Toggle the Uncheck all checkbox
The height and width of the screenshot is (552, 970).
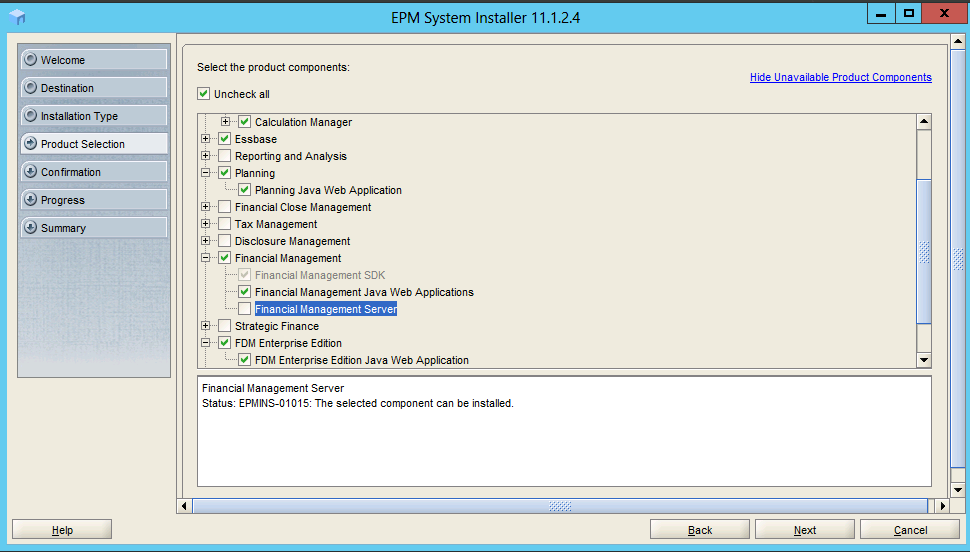pos(203,94)
